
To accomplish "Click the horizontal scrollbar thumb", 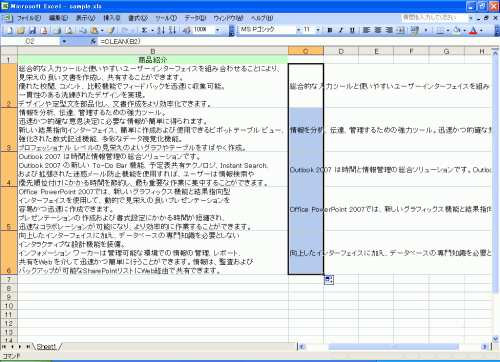I will point(393,347).
